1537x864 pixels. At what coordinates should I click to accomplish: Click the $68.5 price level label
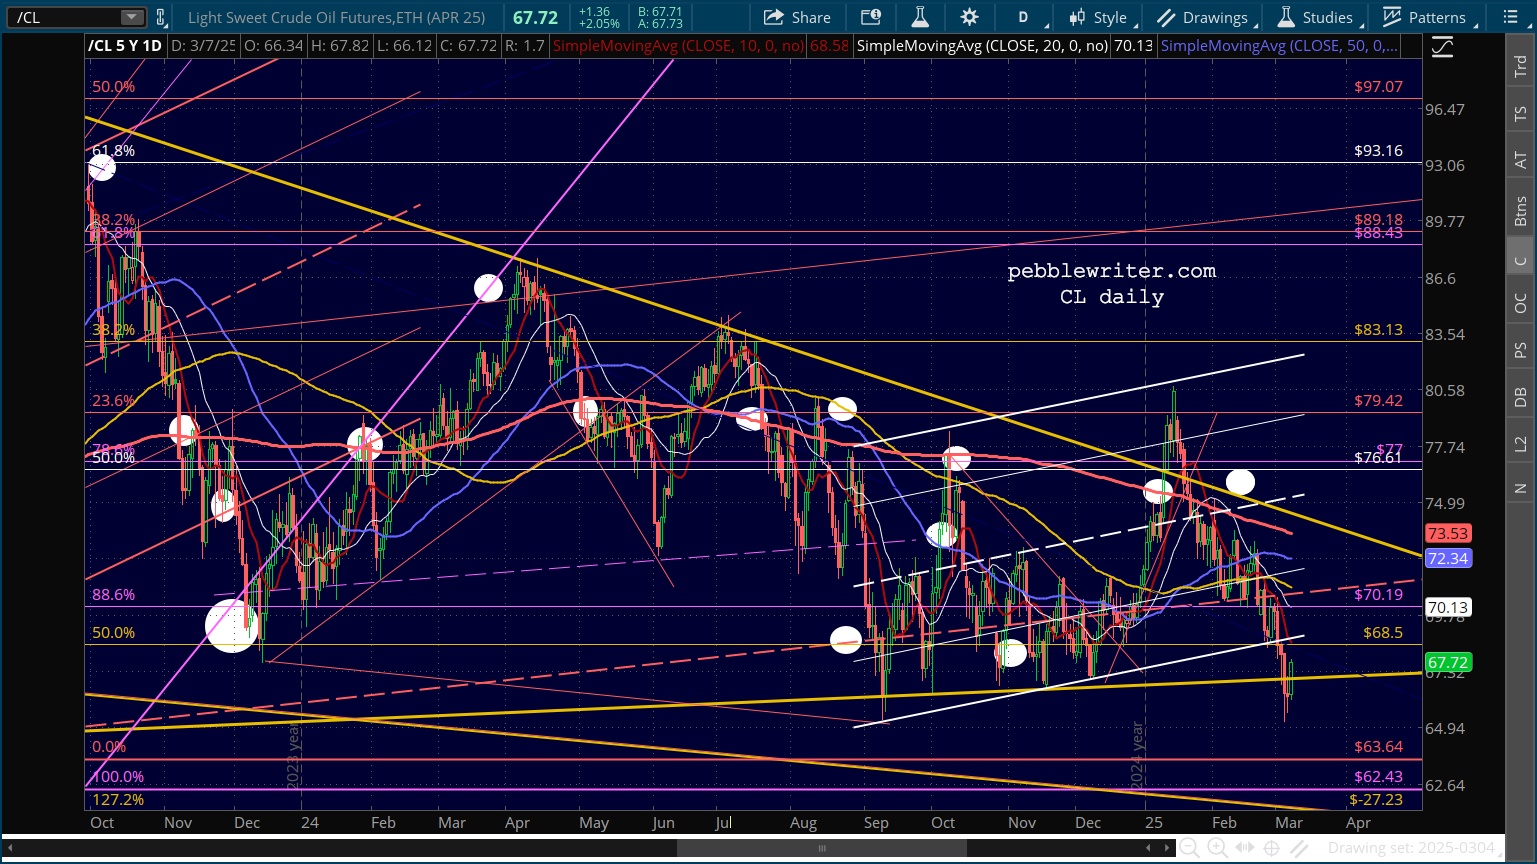click(x=1383, y=633)
